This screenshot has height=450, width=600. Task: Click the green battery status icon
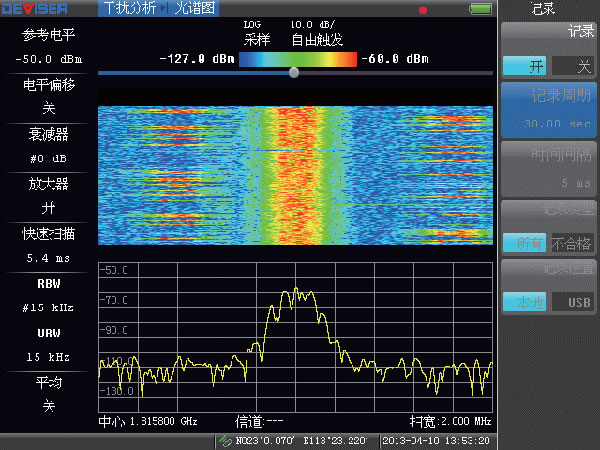480,10
